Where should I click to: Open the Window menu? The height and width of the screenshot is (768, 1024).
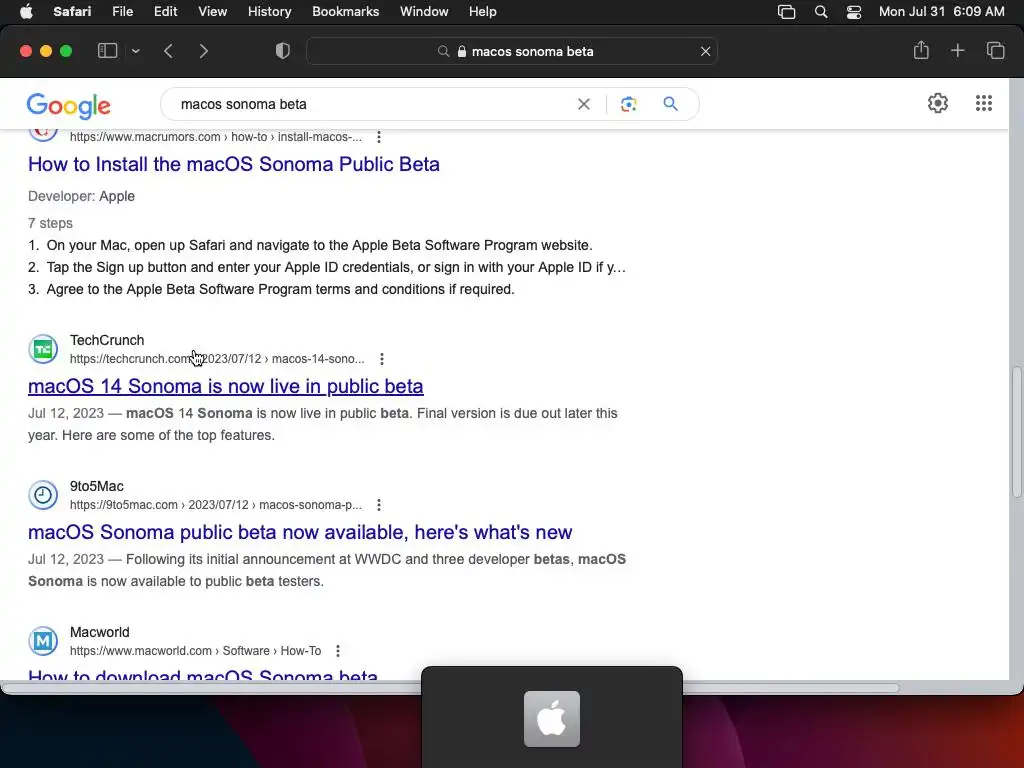[424, 12]
